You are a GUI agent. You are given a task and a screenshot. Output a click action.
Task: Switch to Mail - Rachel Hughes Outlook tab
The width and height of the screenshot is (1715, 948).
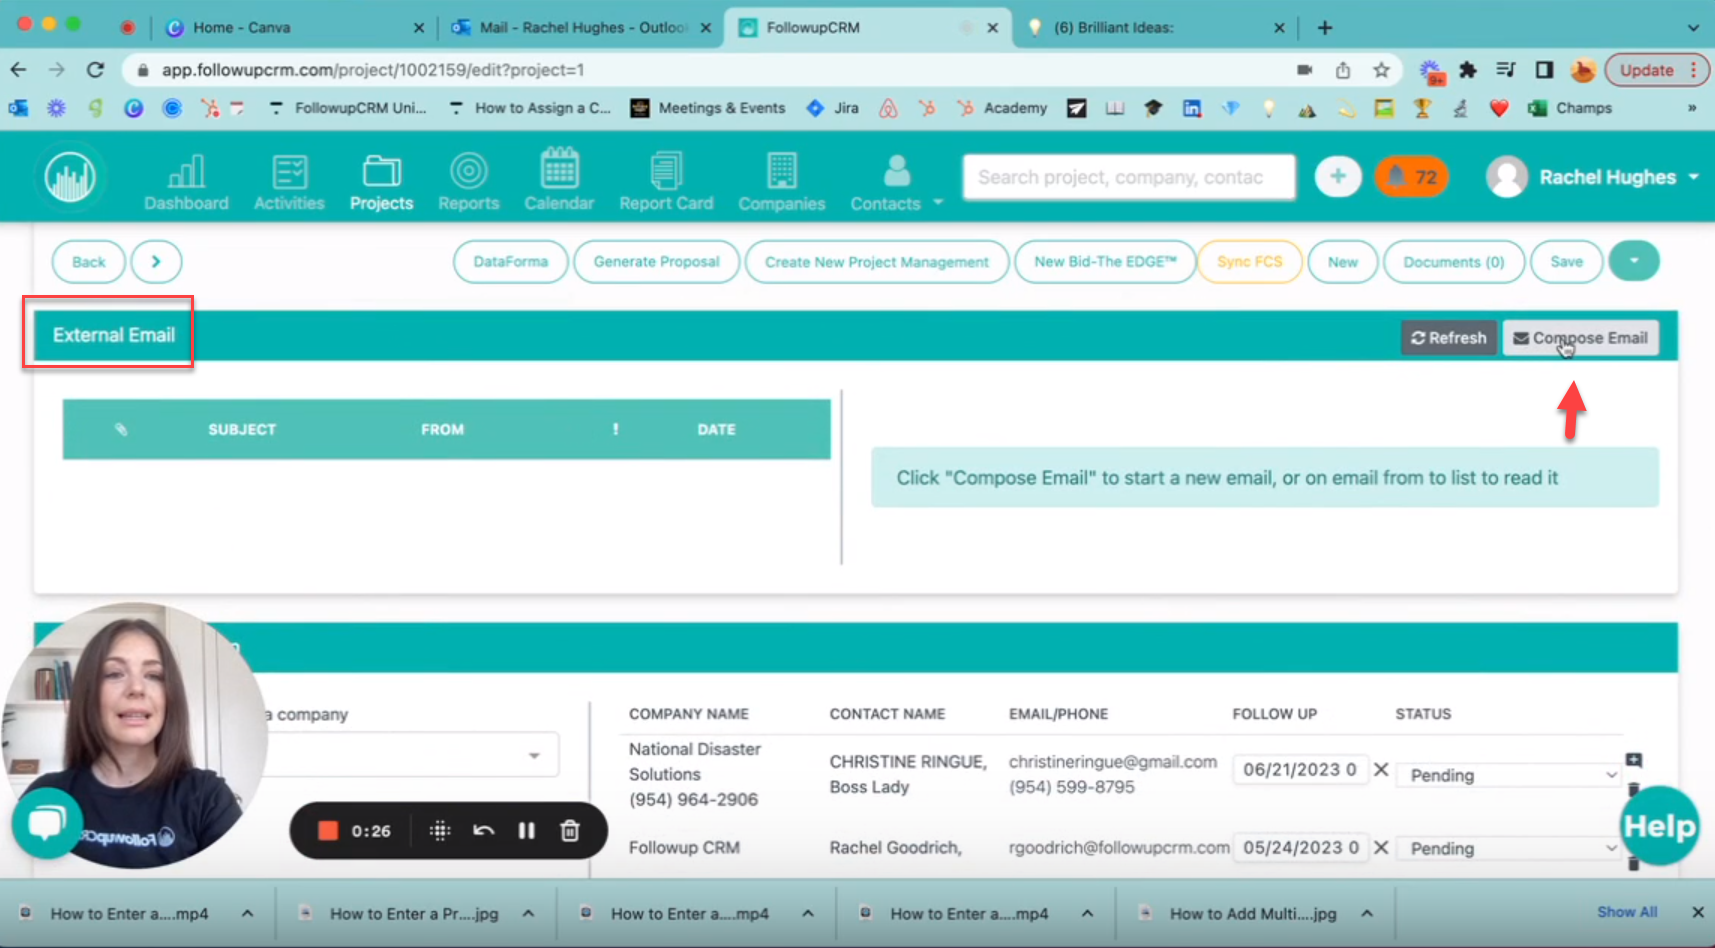point(582,27)
